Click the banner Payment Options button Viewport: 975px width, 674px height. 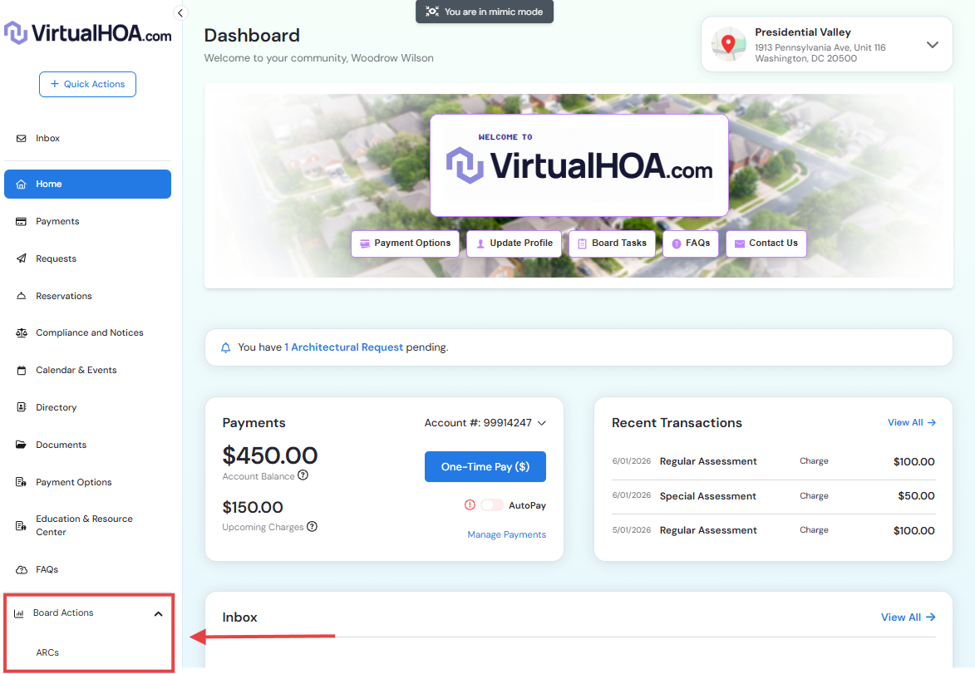[405, 243]
